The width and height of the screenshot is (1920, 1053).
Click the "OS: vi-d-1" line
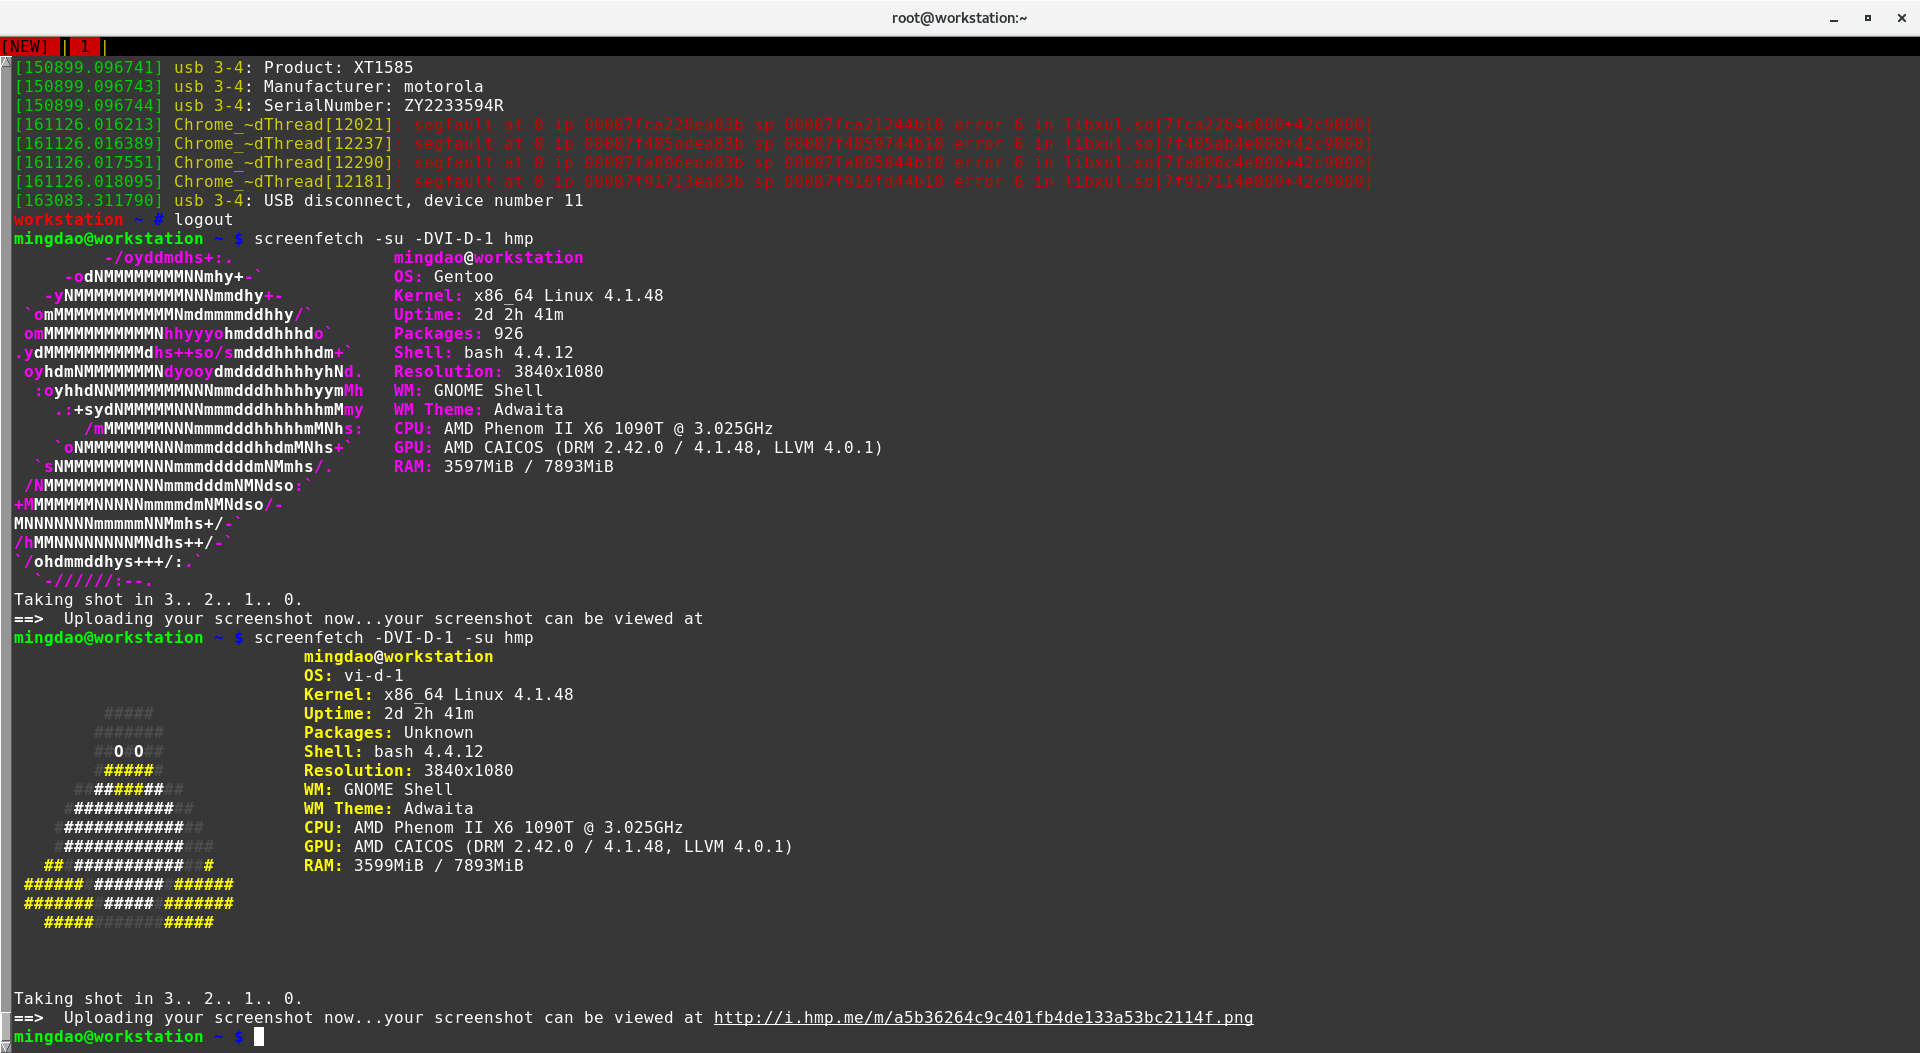353,675
